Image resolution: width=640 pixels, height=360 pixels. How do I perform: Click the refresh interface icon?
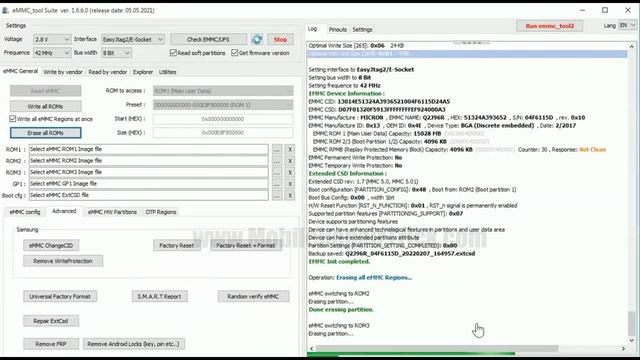[257, 40]
